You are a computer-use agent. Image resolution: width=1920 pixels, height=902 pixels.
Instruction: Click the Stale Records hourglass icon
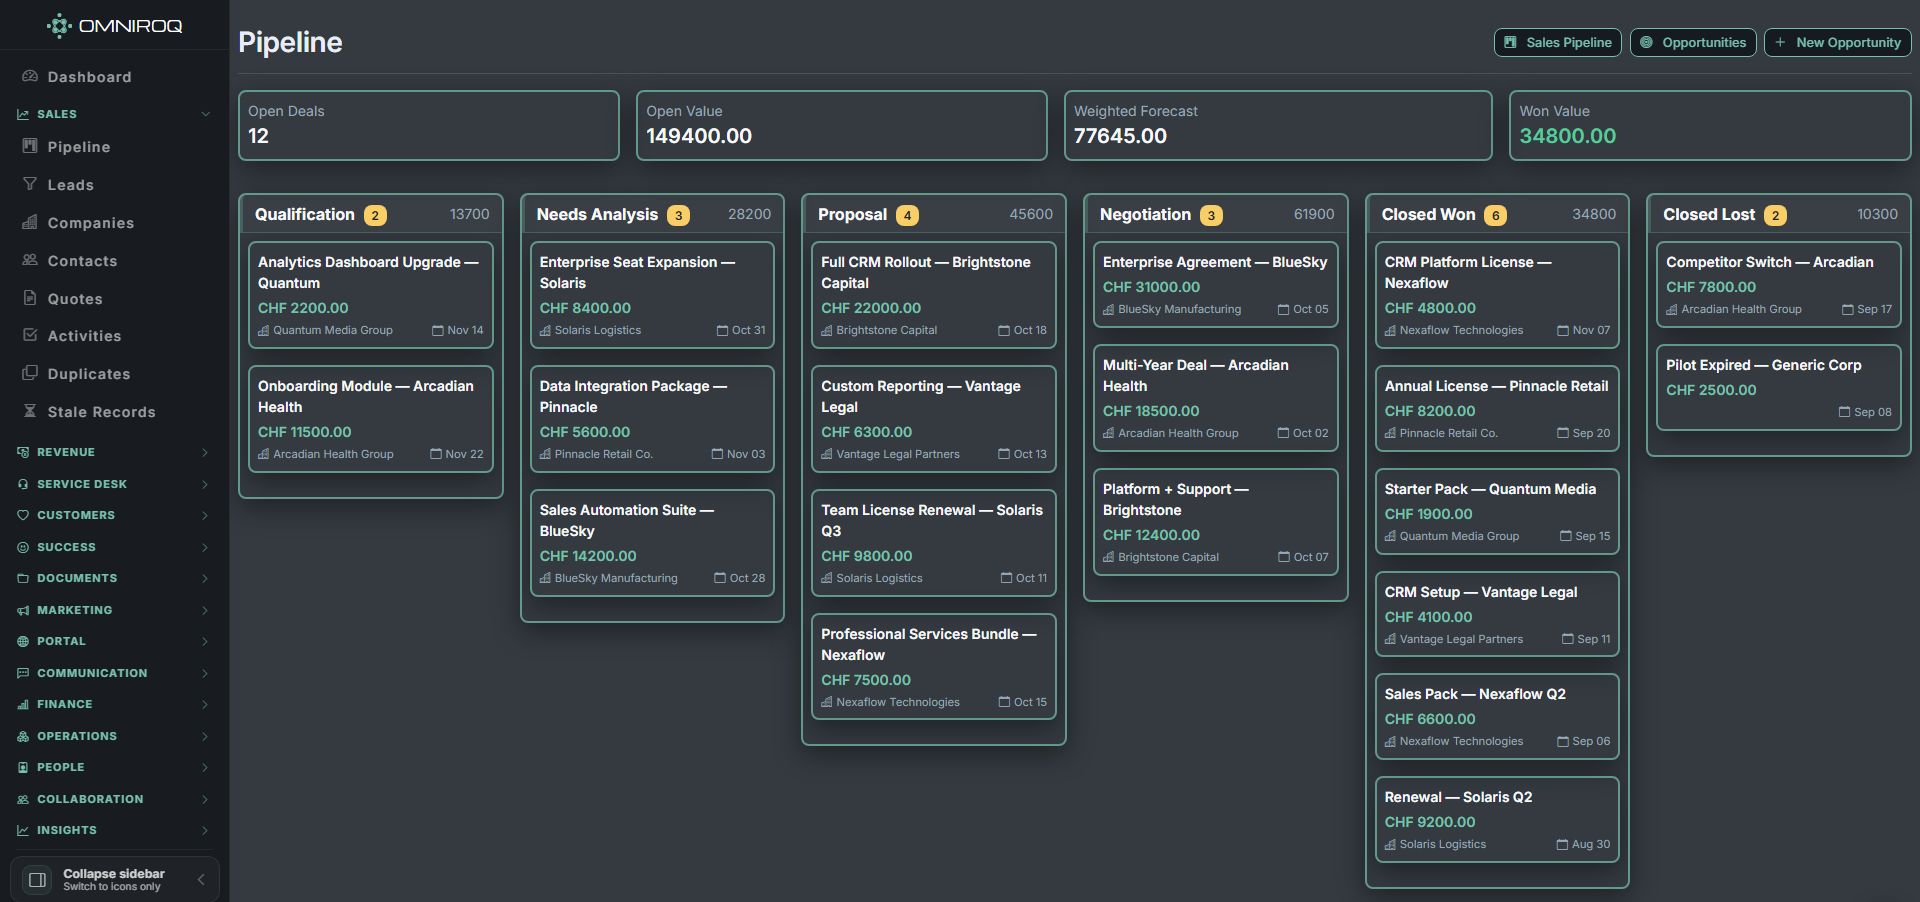(x=30, y=411)
